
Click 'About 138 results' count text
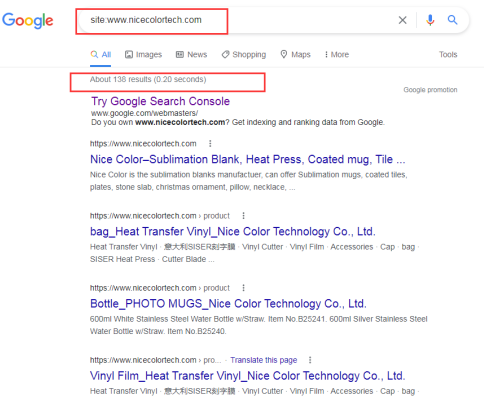click(x=148, y=79)
